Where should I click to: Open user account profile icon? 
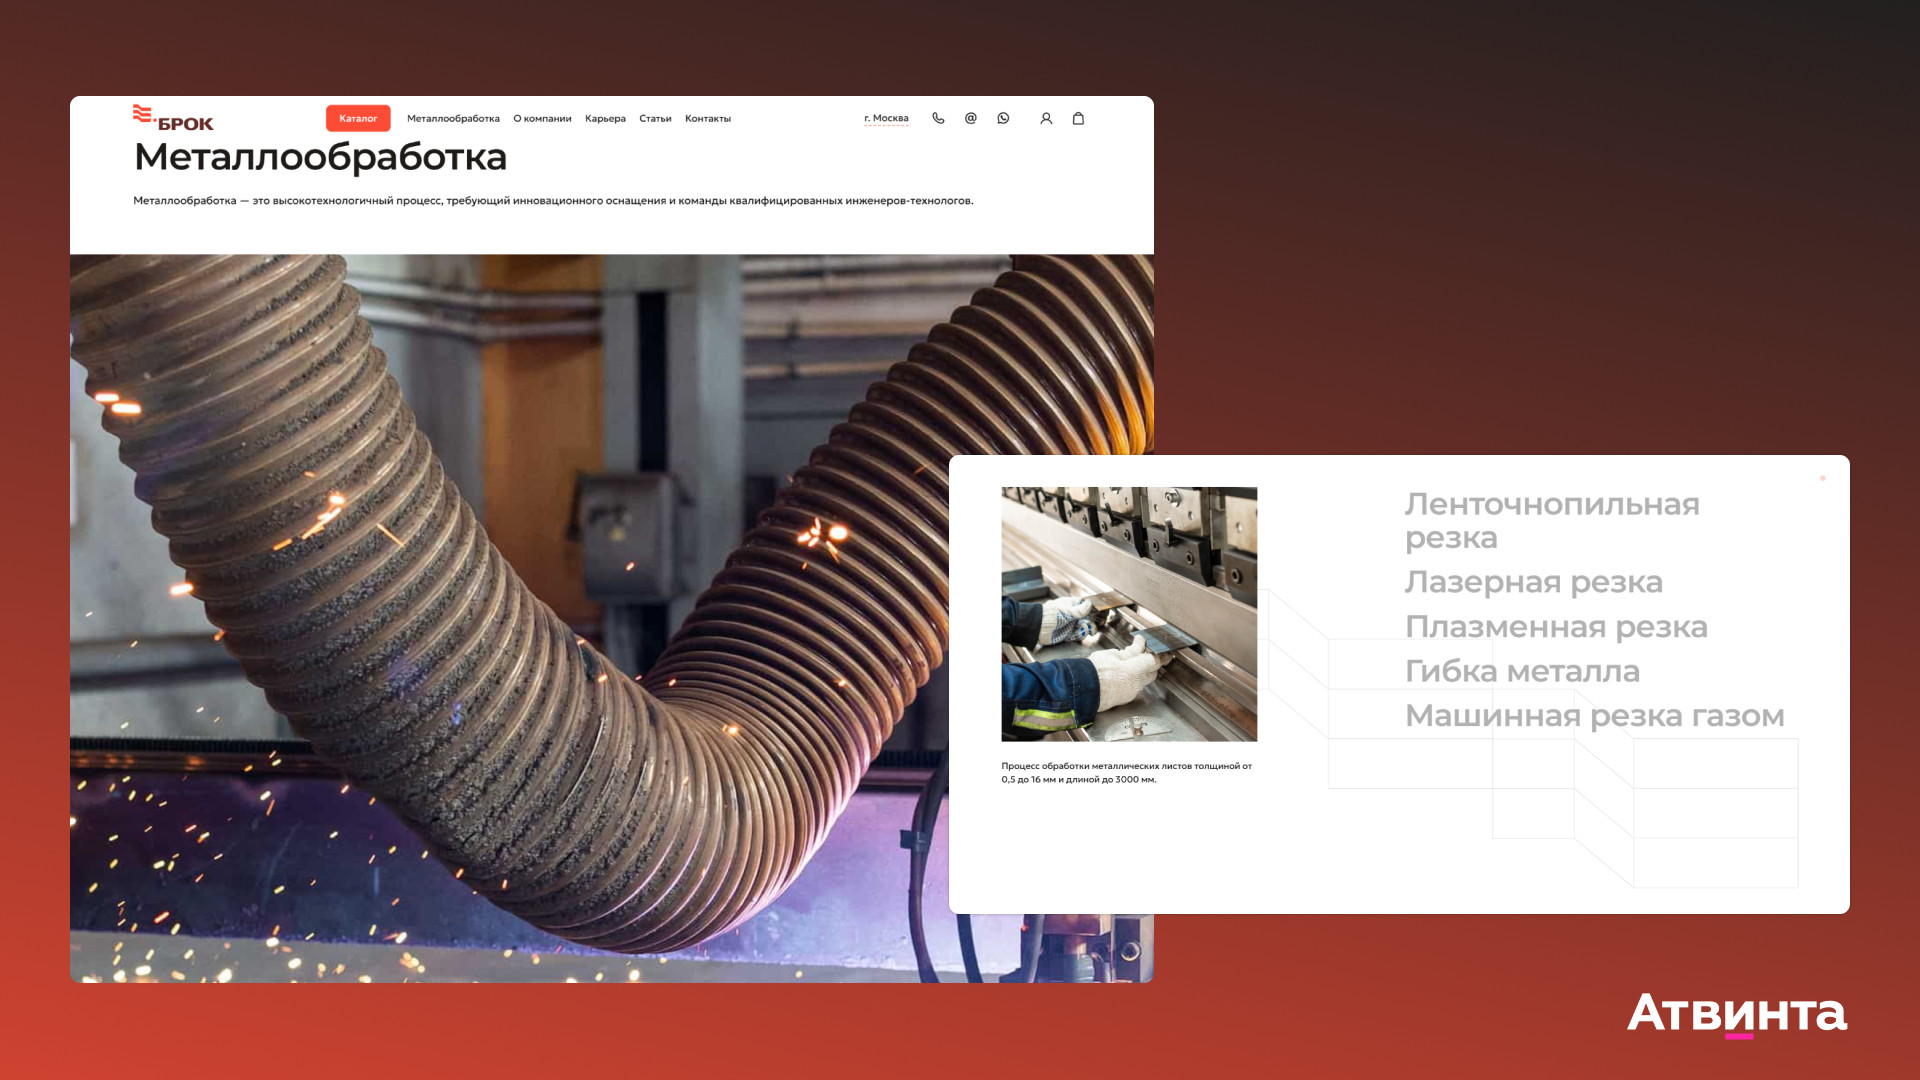(1046, 118)
